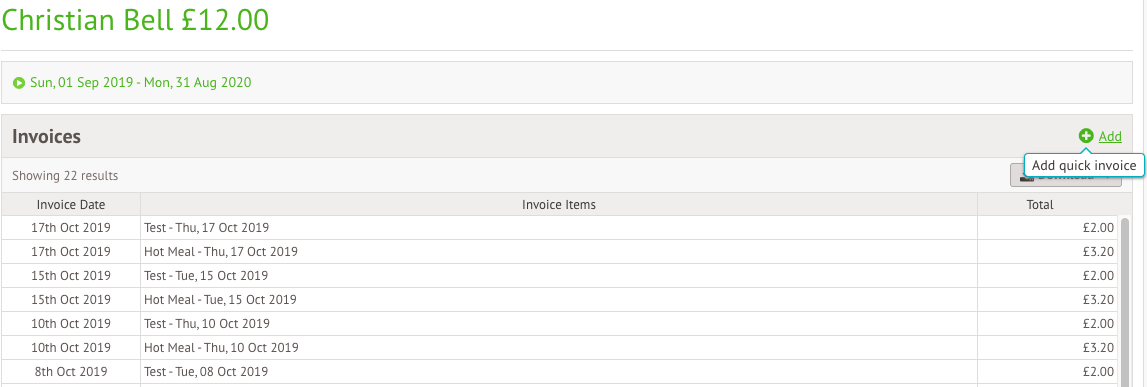The width and height of the screenshot is (1147, 387).
Task: Click the green play icon beside date range
Action: (x=19, y=83)
